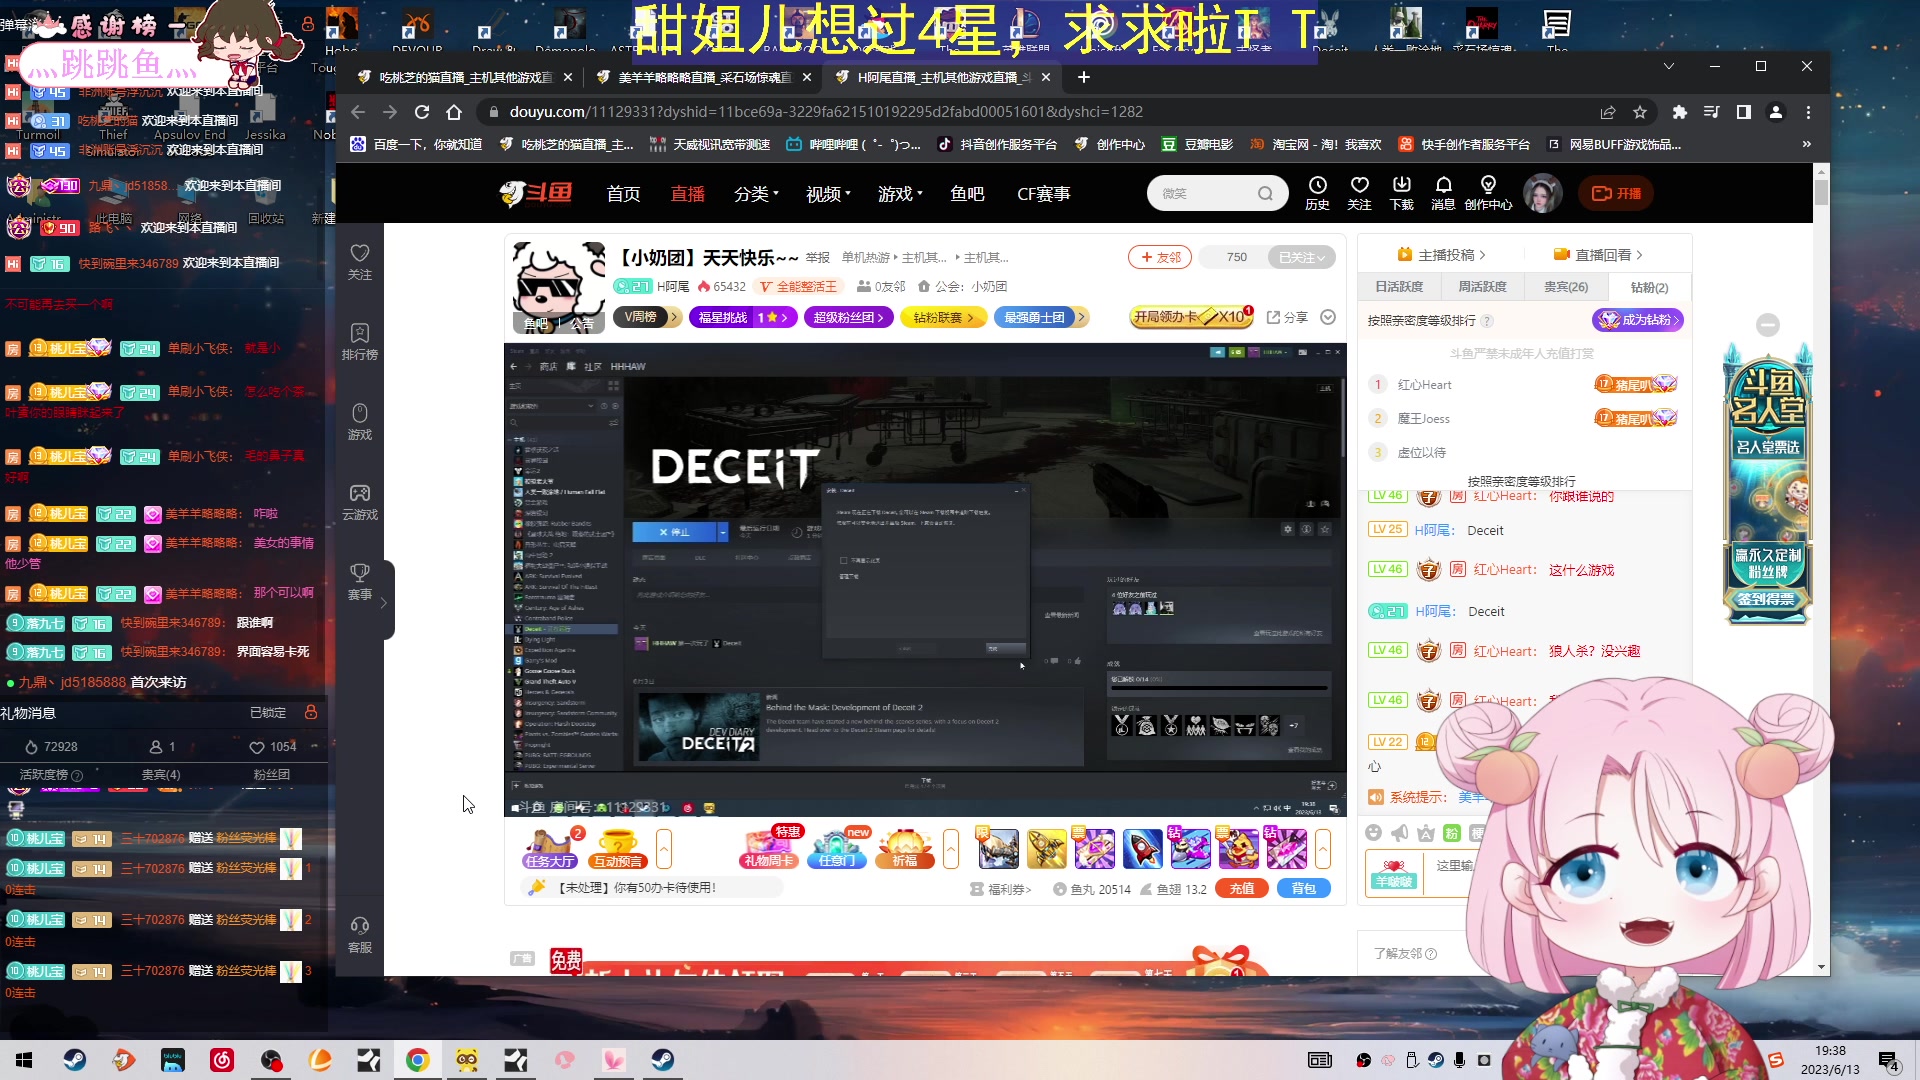Viewport: 1920px width, 1080px height.
Task: Click the user avatar in Douyu header
Action: click(x=1542, y=193)
